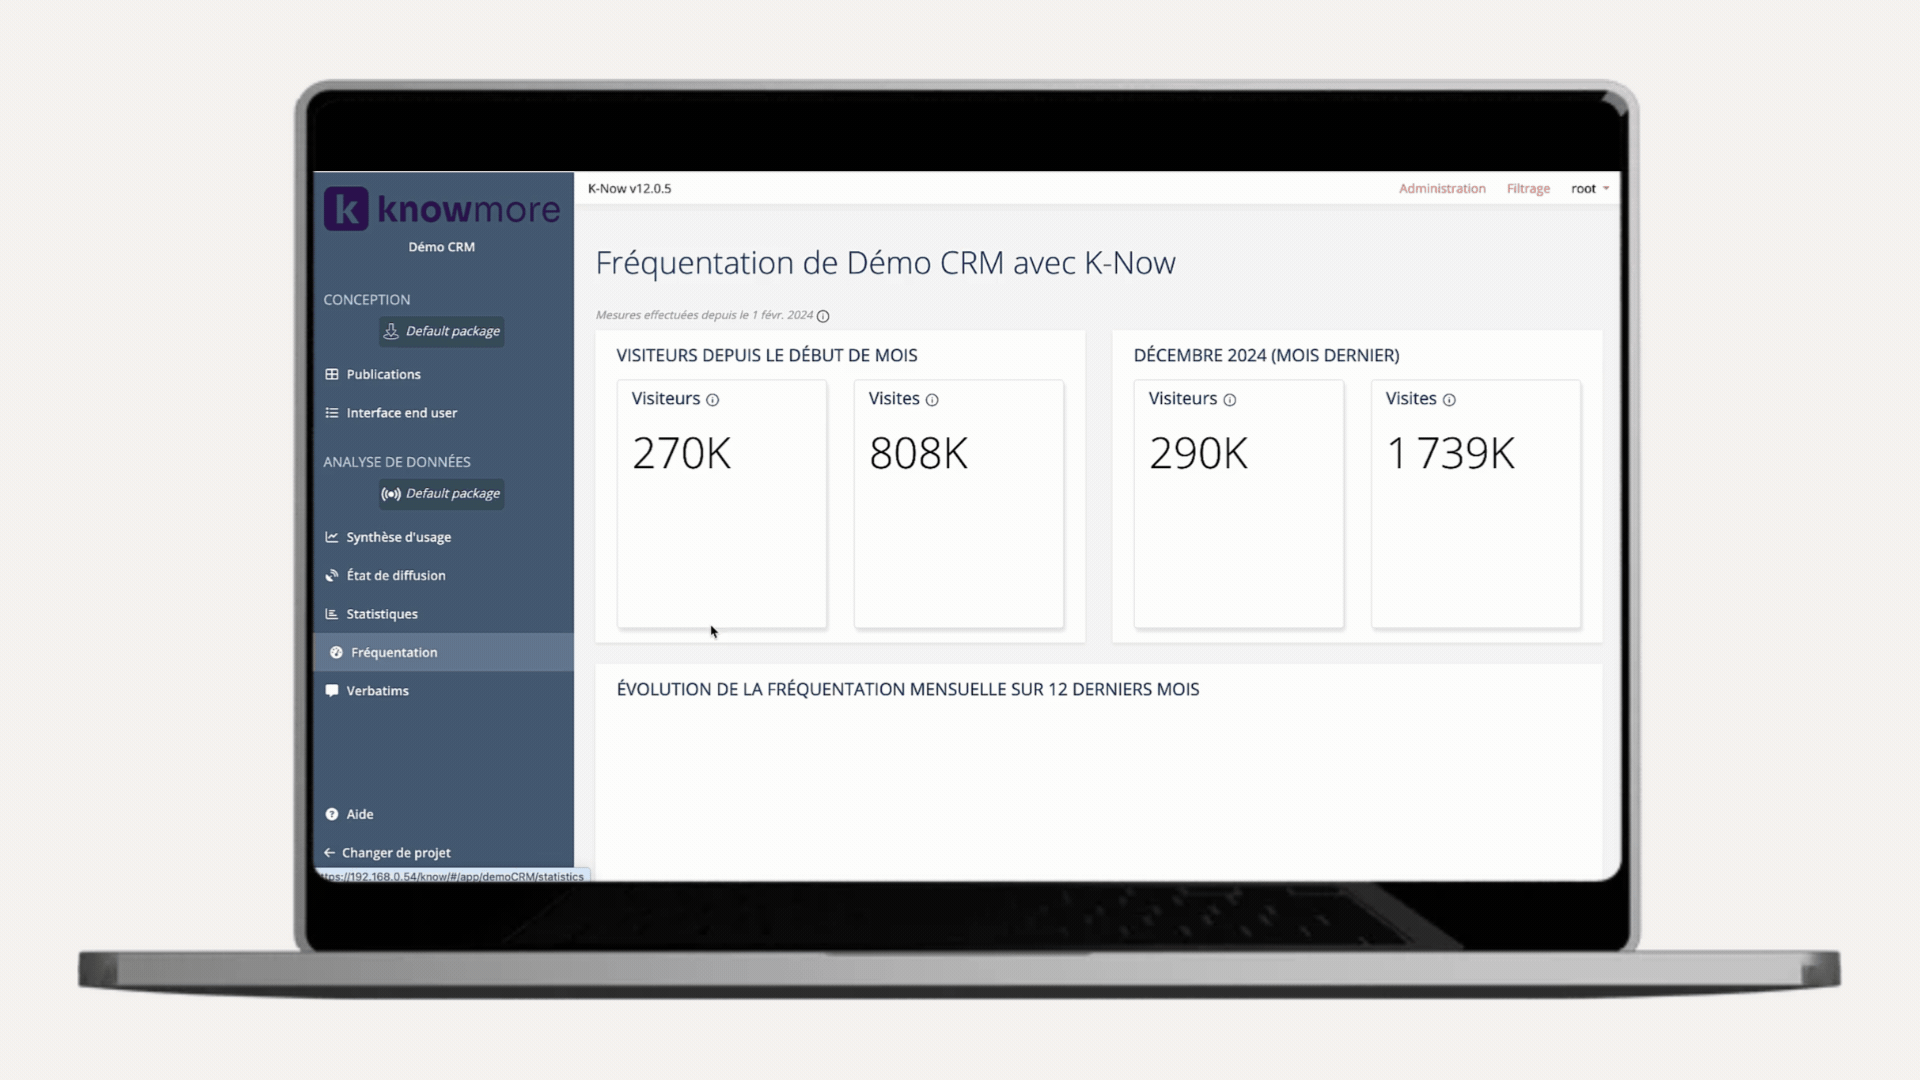Screen dimensions: 1920x1080
Task: Click Mesures effectuées depuis le 1 févr. 2024
Action: [704, 315]
